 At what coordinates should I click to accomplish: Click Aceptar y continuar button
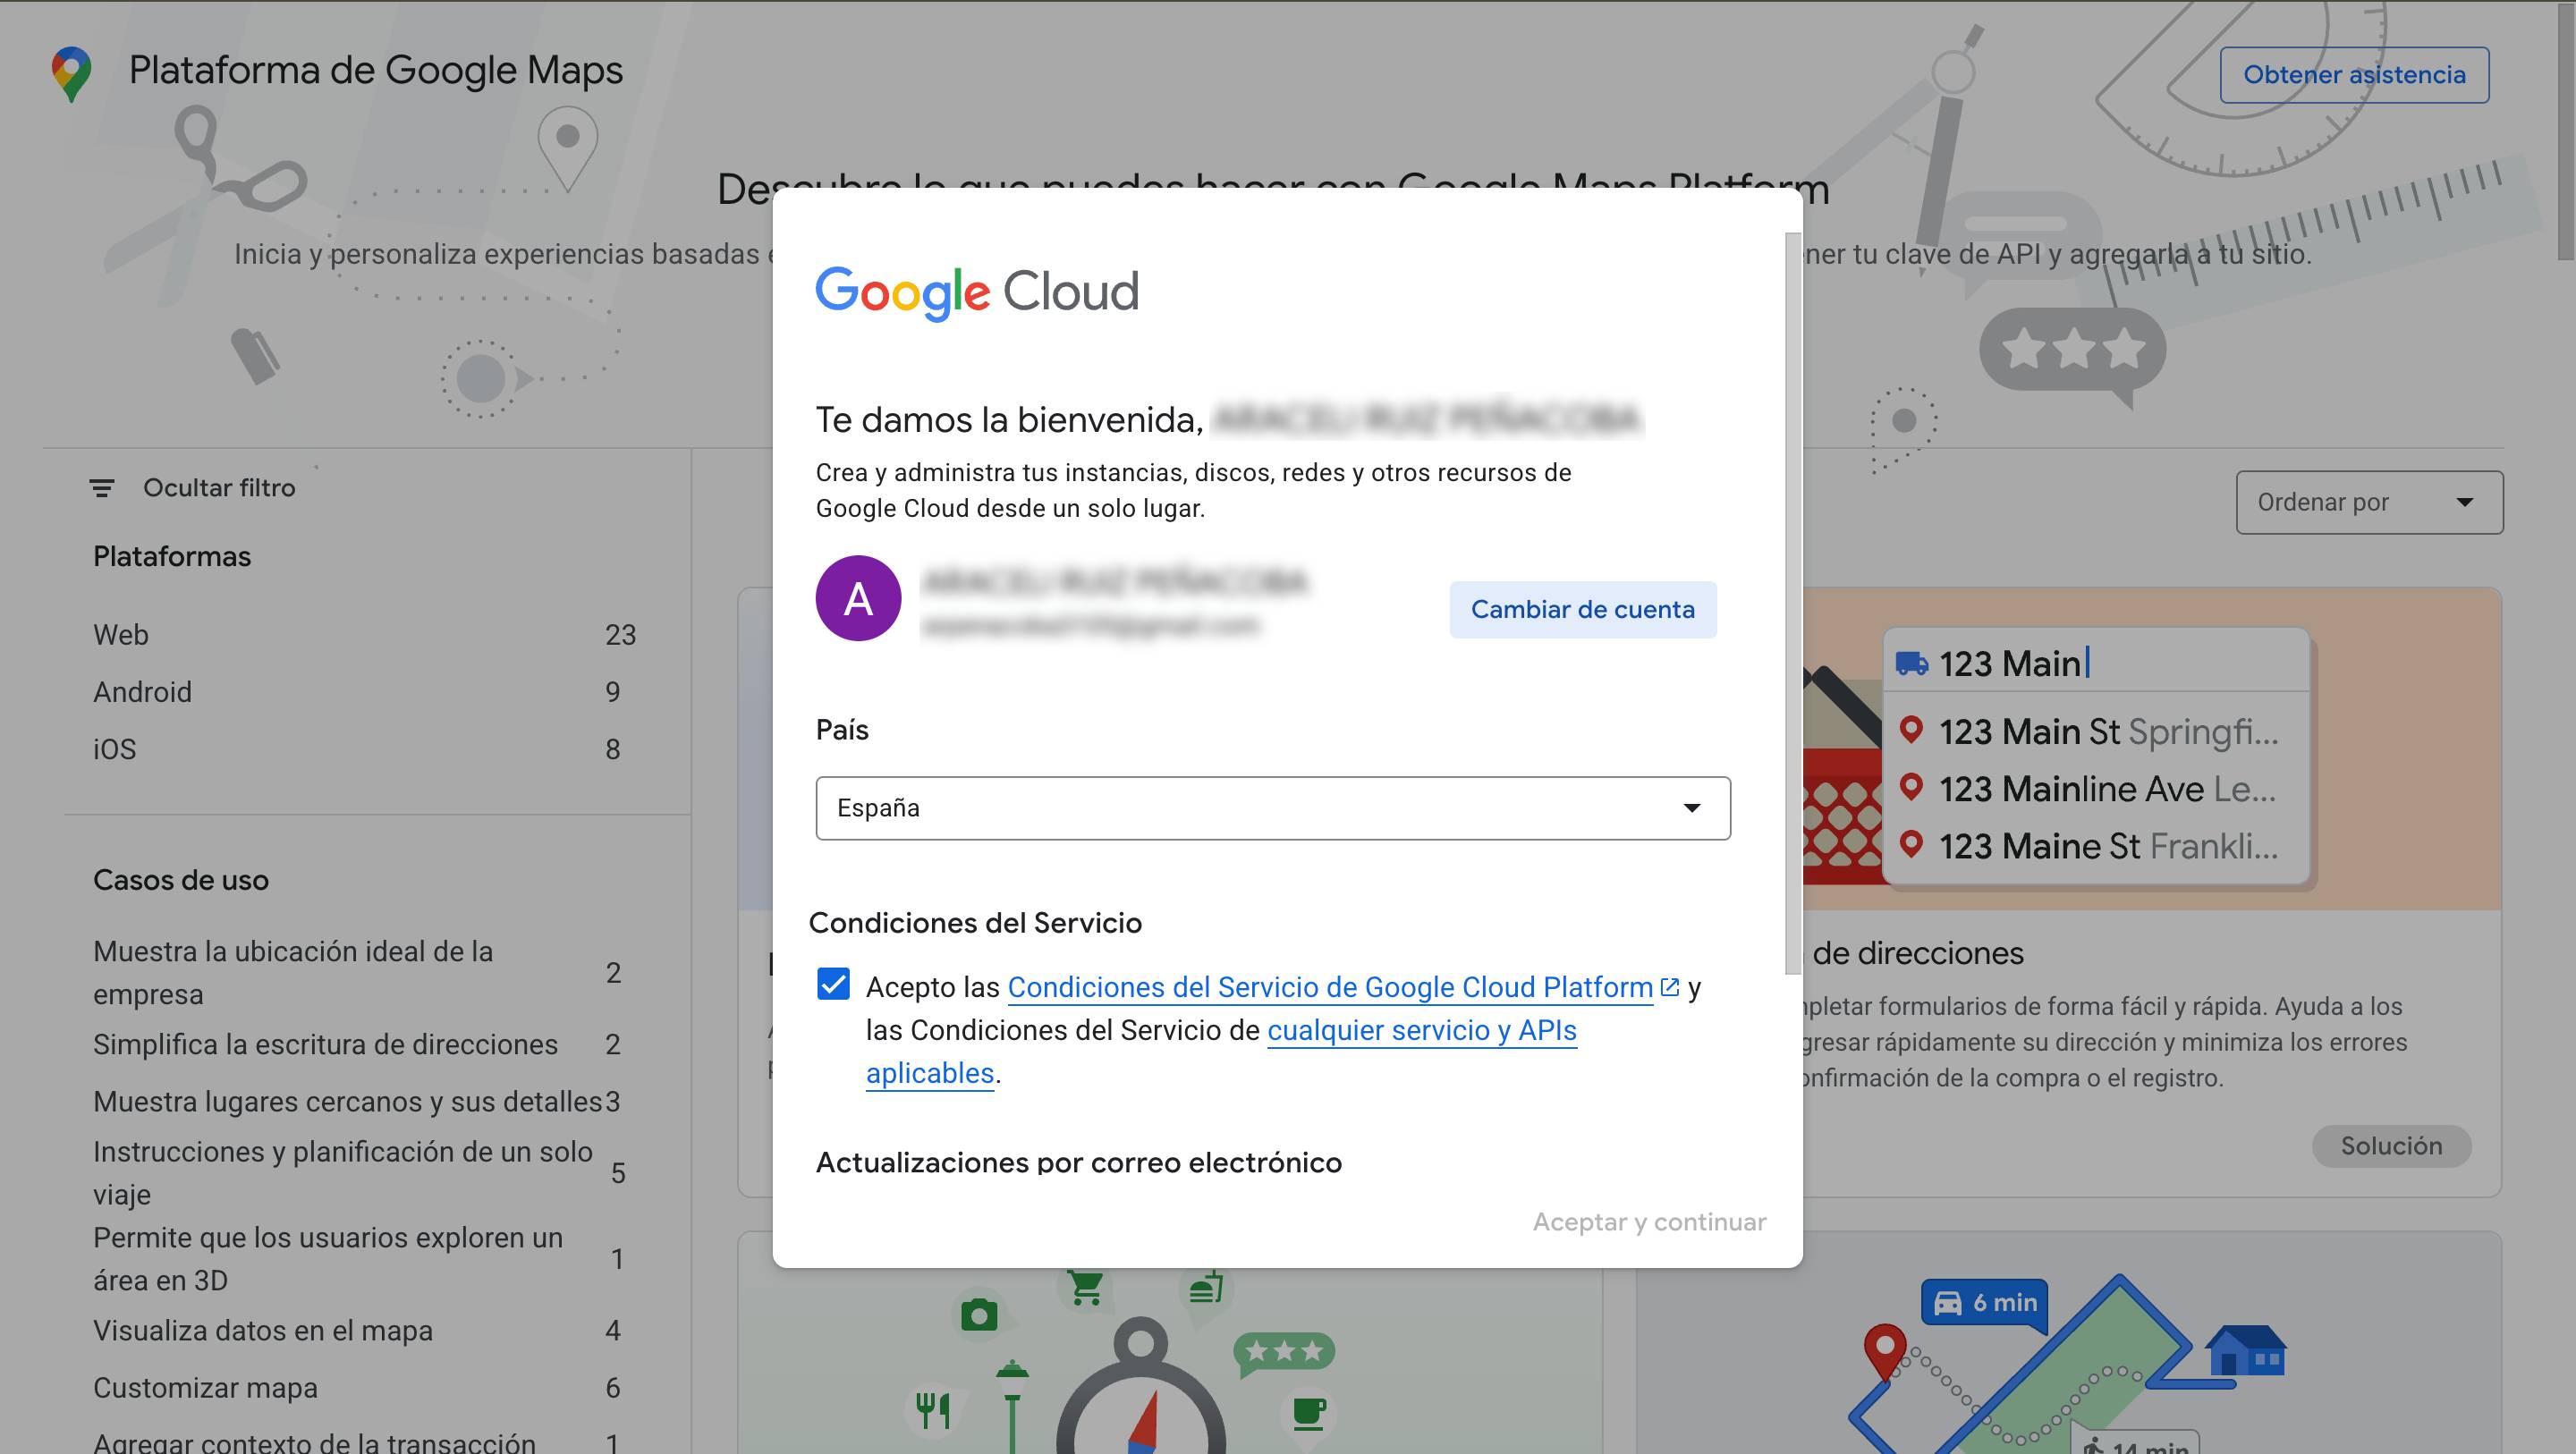1649,1222
